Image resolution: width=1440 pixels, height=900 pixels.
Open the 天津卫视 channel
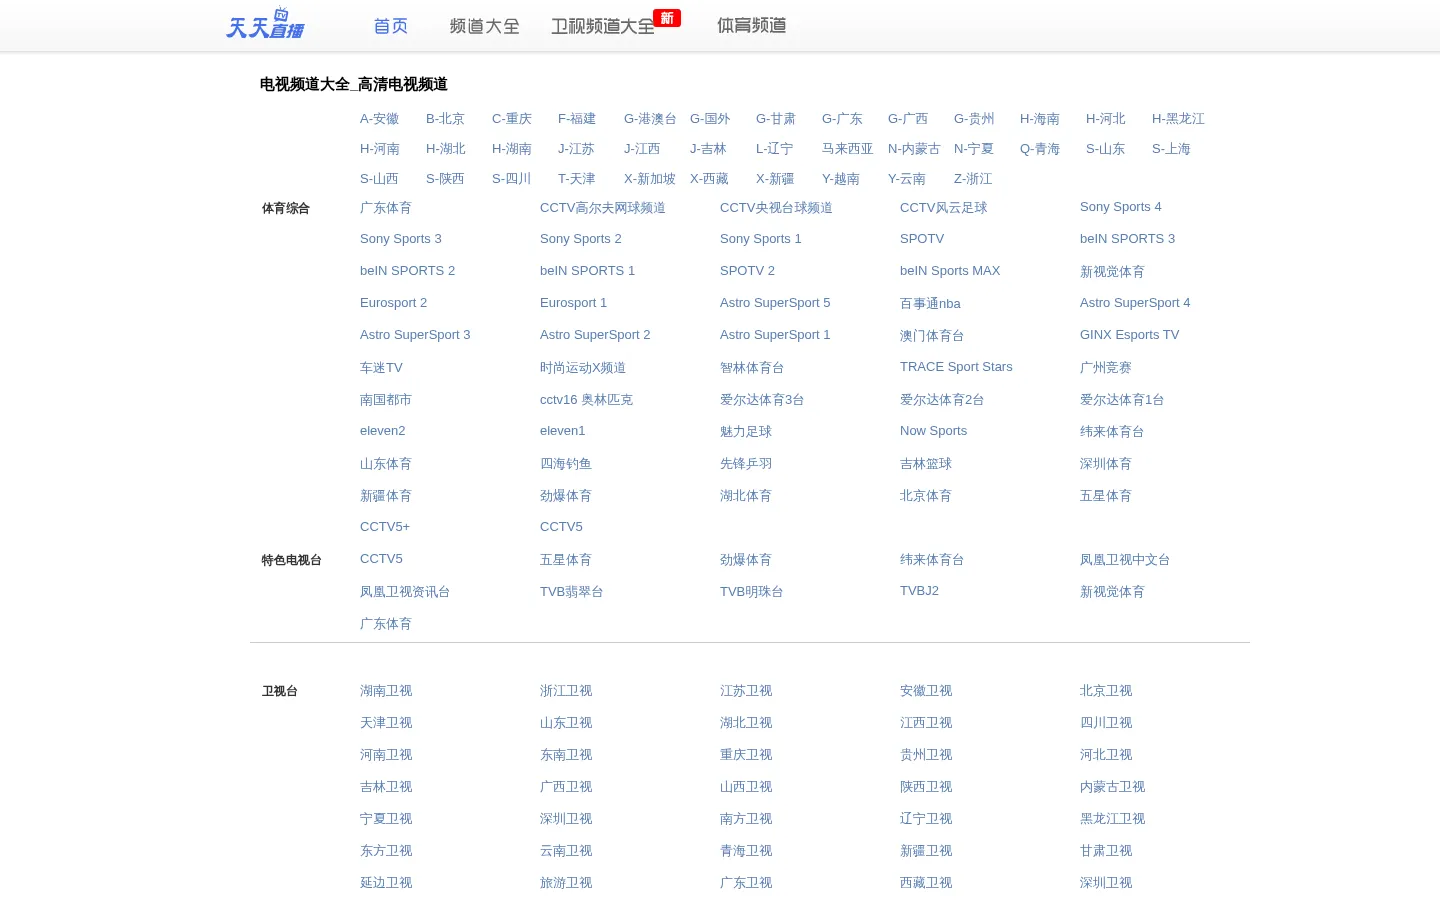[x=386, y=723]
